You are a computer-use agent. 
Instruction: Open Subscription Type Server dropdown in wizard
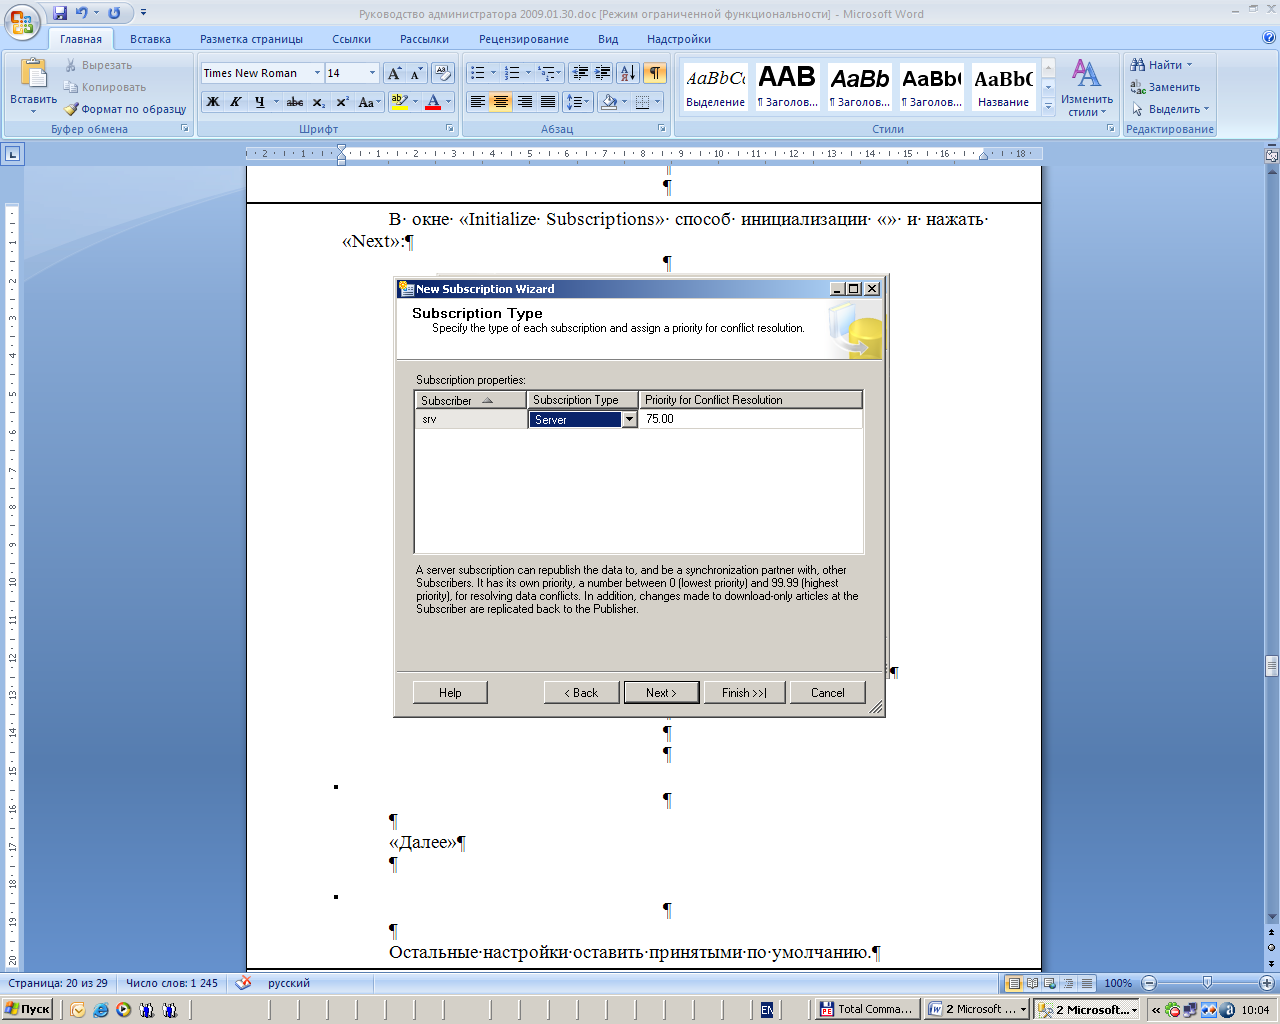click(630, 420)
